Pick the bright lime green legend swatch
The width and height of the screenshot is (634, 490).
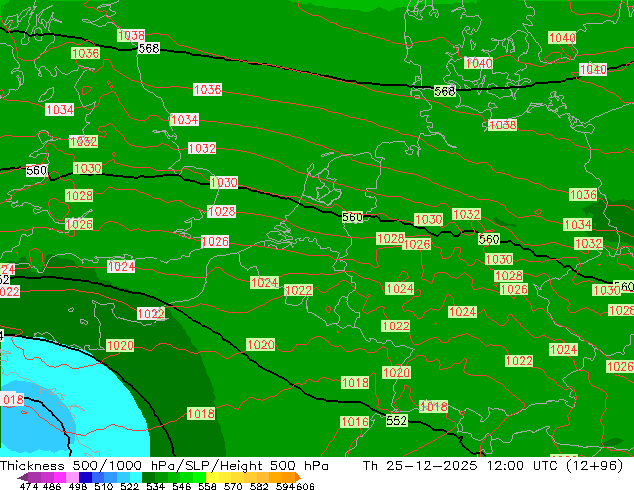tap(199, 477)
